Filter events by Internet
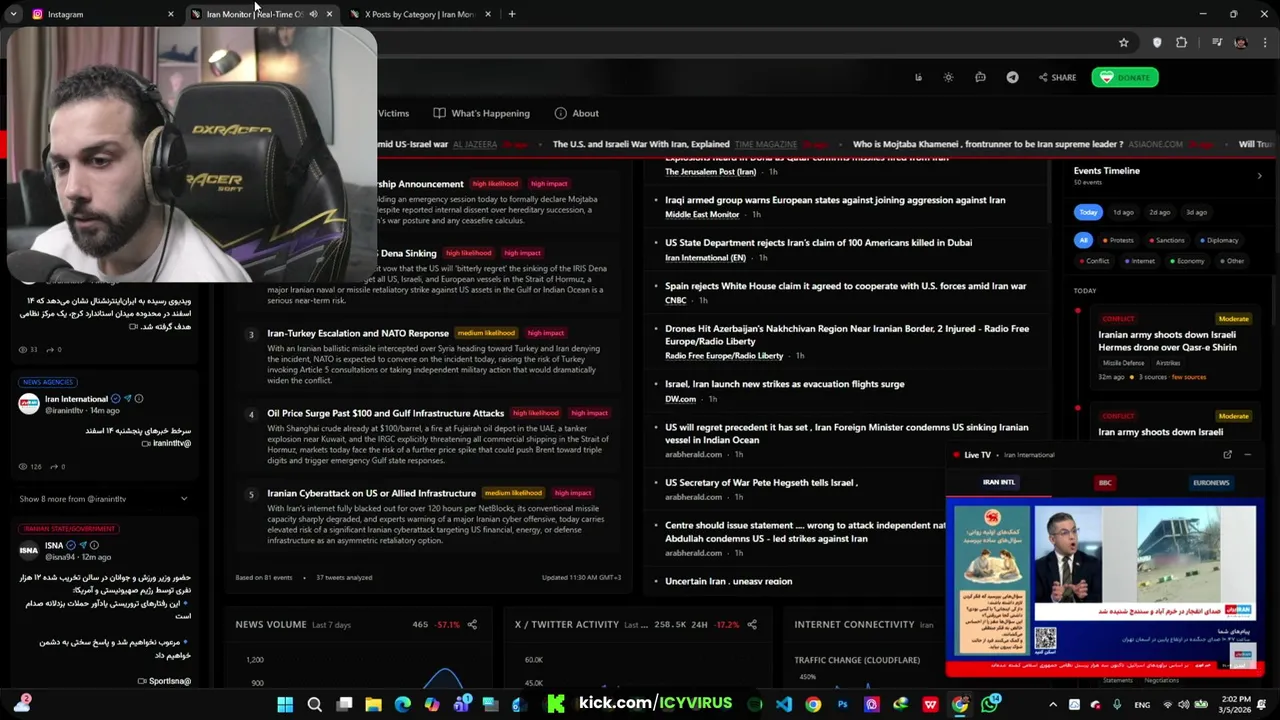This screenshot has width=1280, height=720. pos(1139,261)
